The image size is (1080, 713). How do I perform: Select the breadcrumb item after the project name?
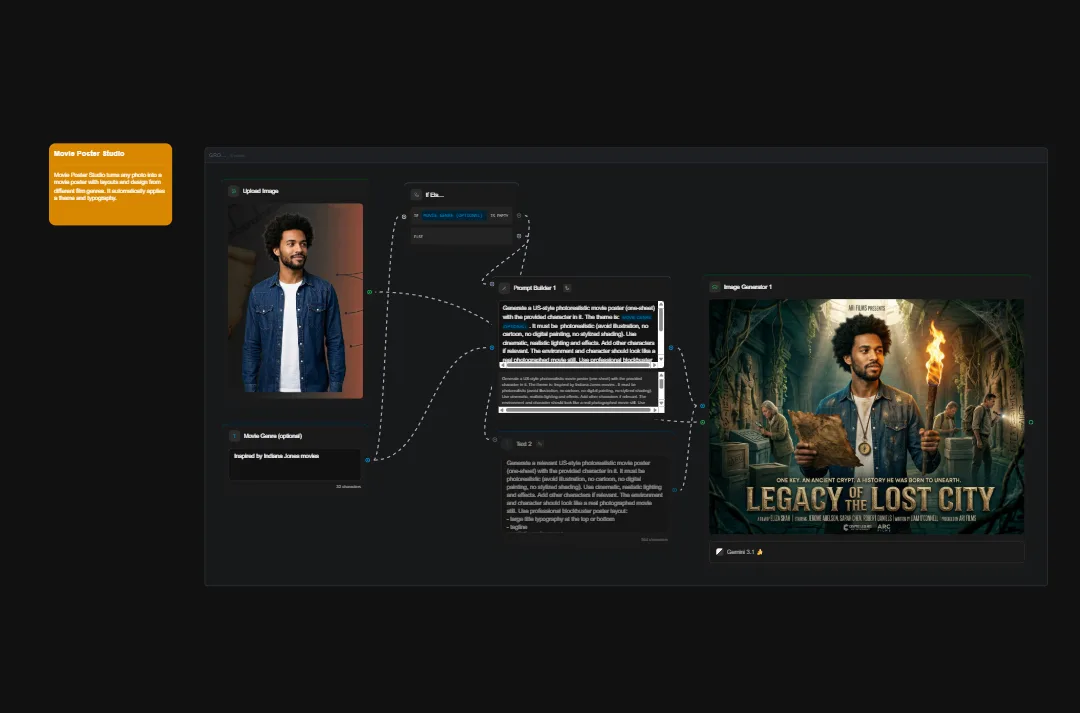238,157
